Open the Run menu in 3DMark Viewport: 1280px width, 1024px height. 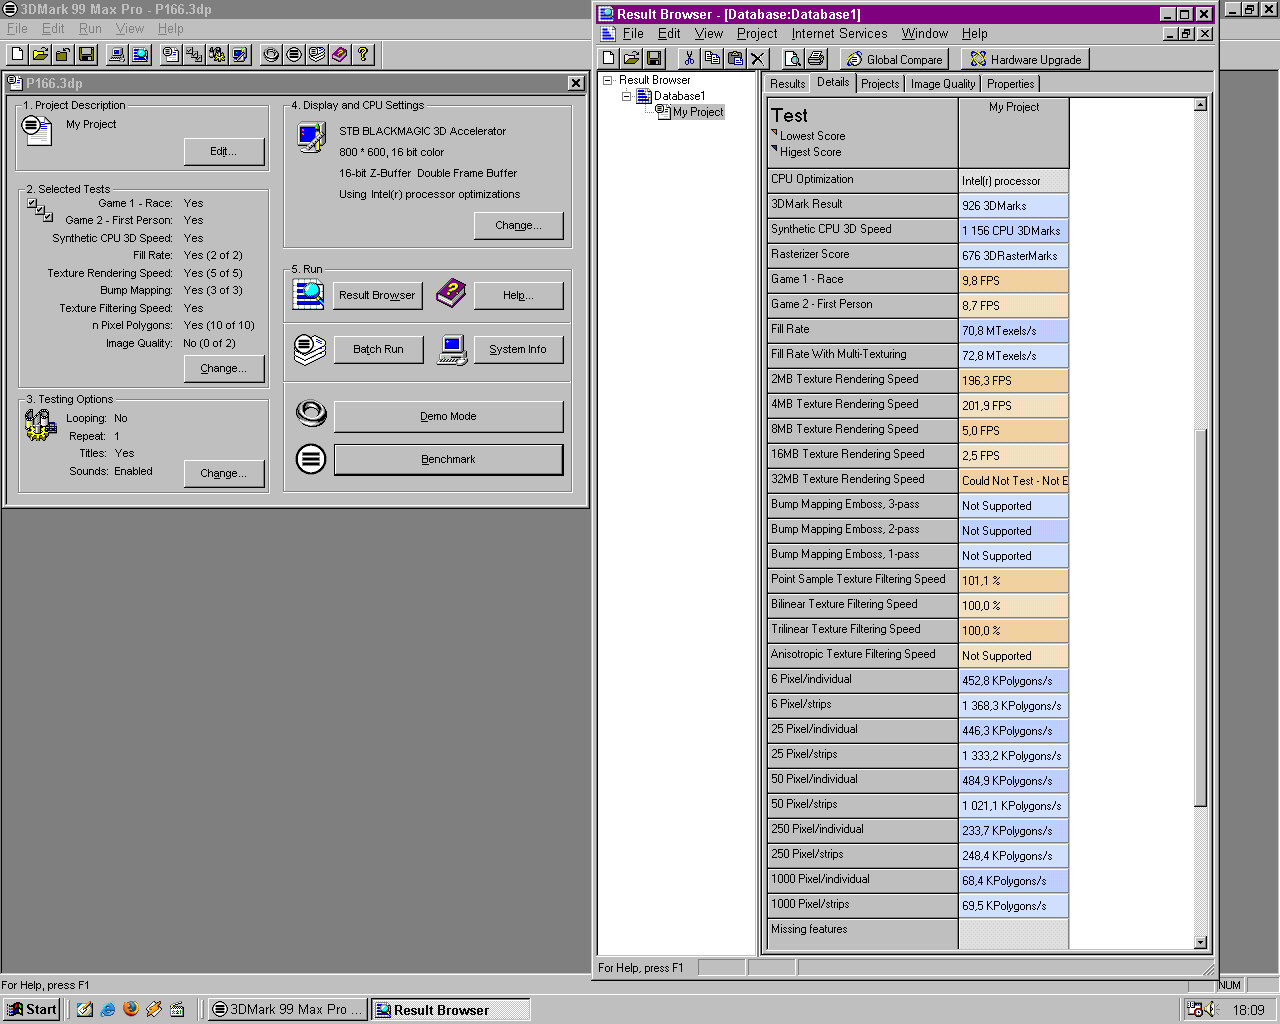coord(90,29)
